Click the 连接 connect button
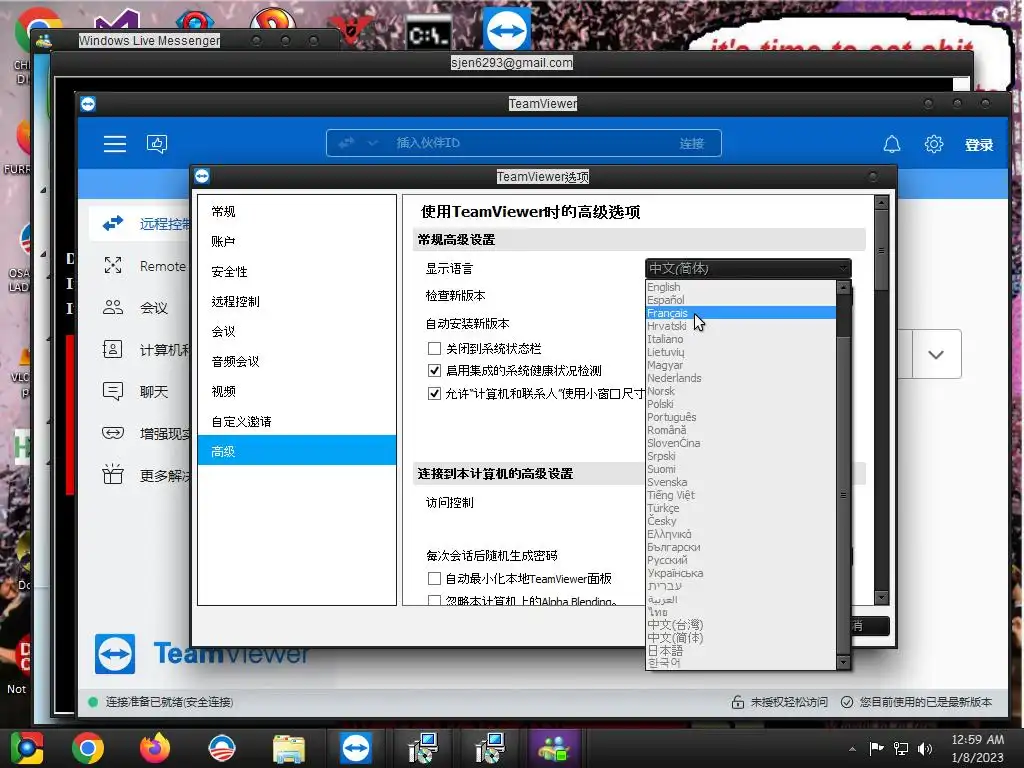The width and height of the screenshot is (1024, 768). pos(692,143)
